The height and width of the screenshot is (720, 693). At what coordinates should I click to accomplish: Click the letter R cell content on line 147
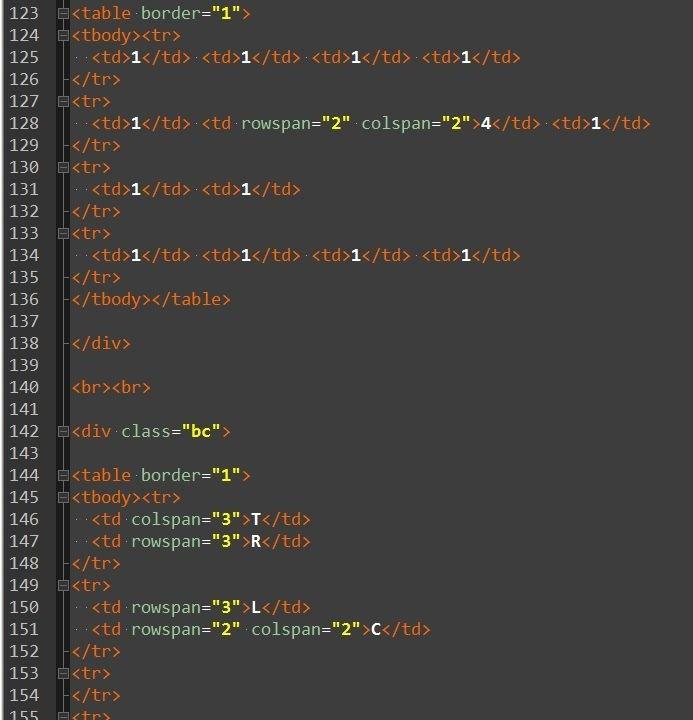coord(256,541)
